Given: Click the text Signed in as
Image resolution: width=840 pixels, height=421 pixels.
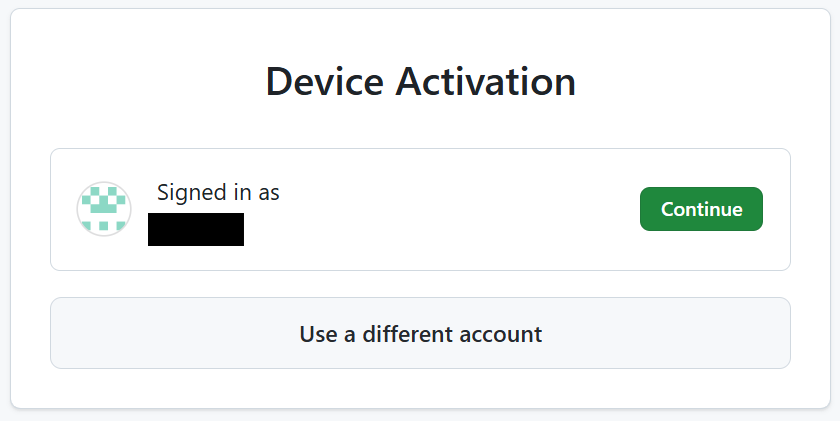Looking at the screenshot, I should [218, 193].
